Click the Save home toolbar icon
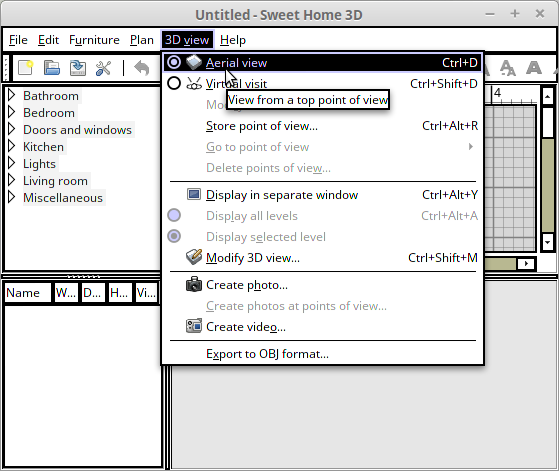The height and width of the screenshot is (471, 559). (78, 68)
